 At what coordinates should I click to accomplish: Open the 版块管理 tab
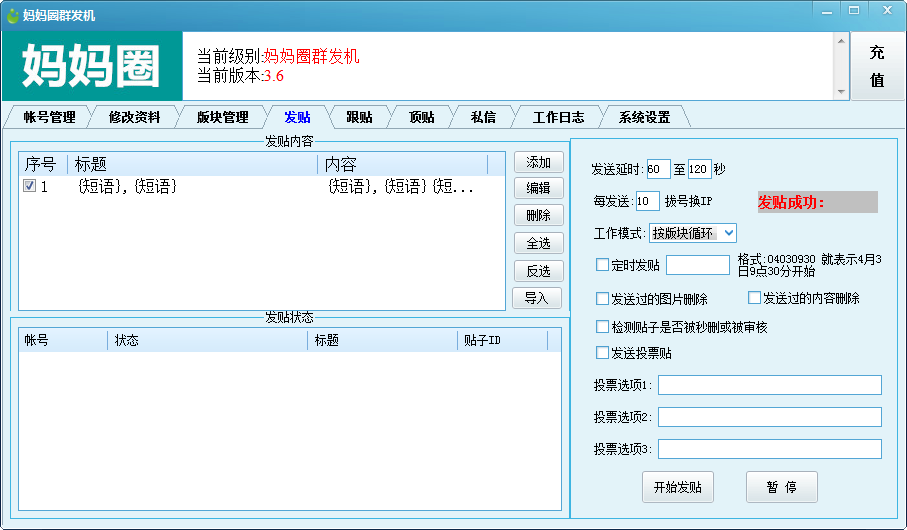pos(222,117)
